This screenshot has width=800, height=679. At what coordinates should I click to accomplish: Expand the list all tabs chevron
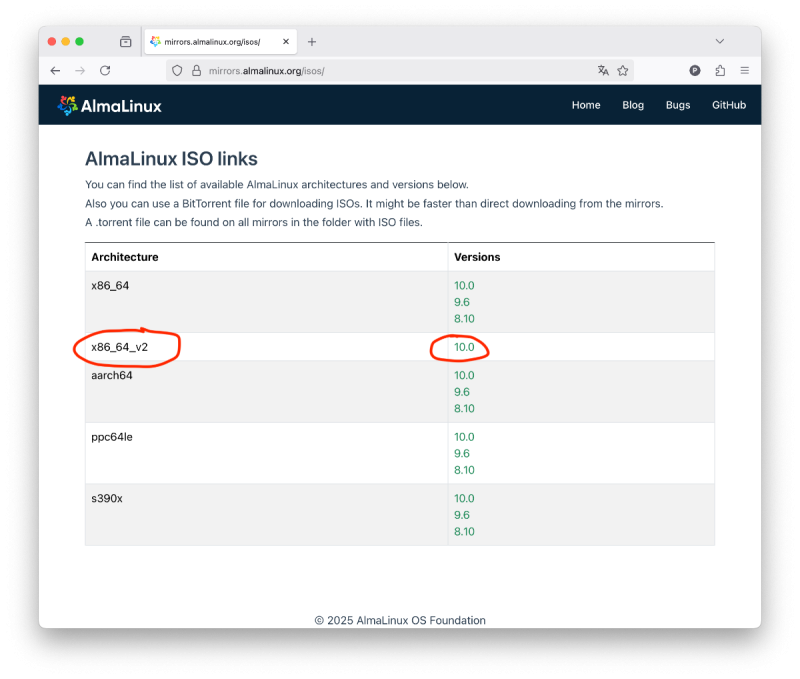coord(719,41)
